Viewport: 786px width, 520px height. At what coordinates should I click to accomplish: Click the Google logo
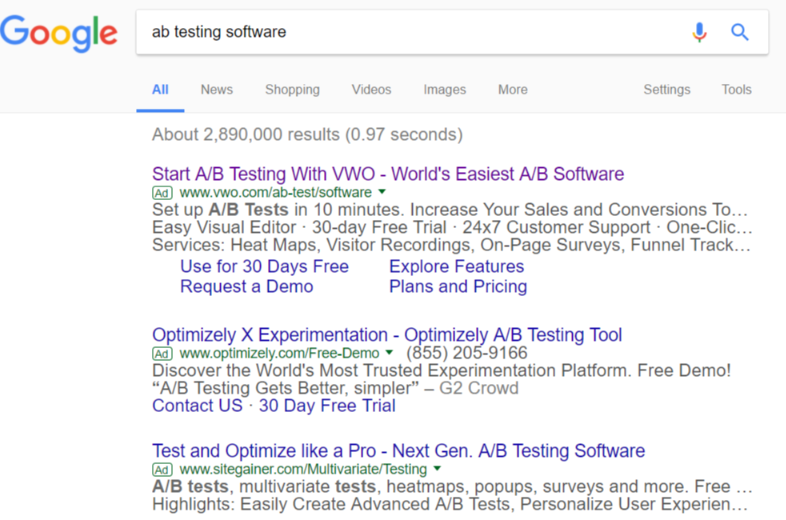click(59, 33)
